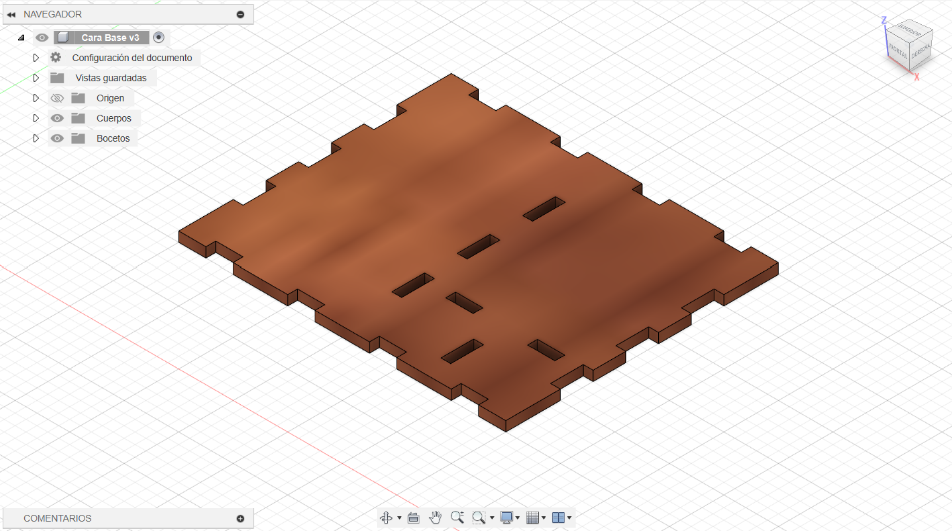Open Grid and Snaps settings icon
Screen dimensions: 952x531
532,518
